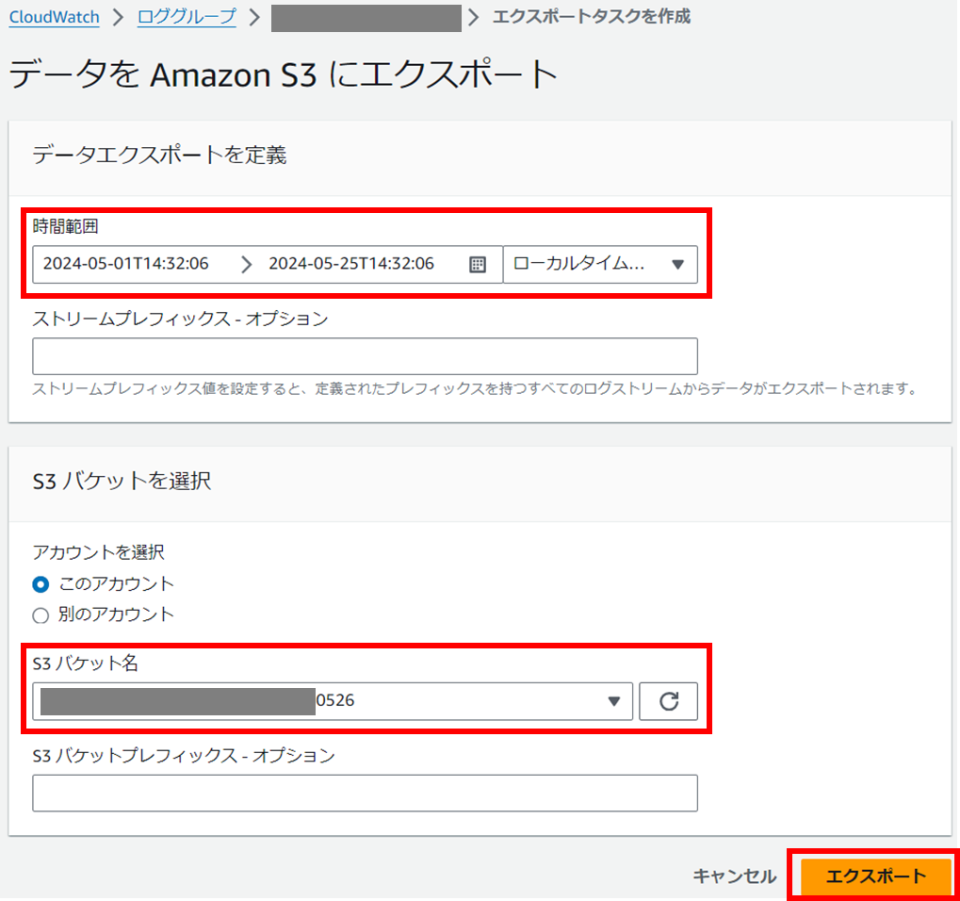Navigate to CloudWatch via breadcrumb link

[53, 17]
